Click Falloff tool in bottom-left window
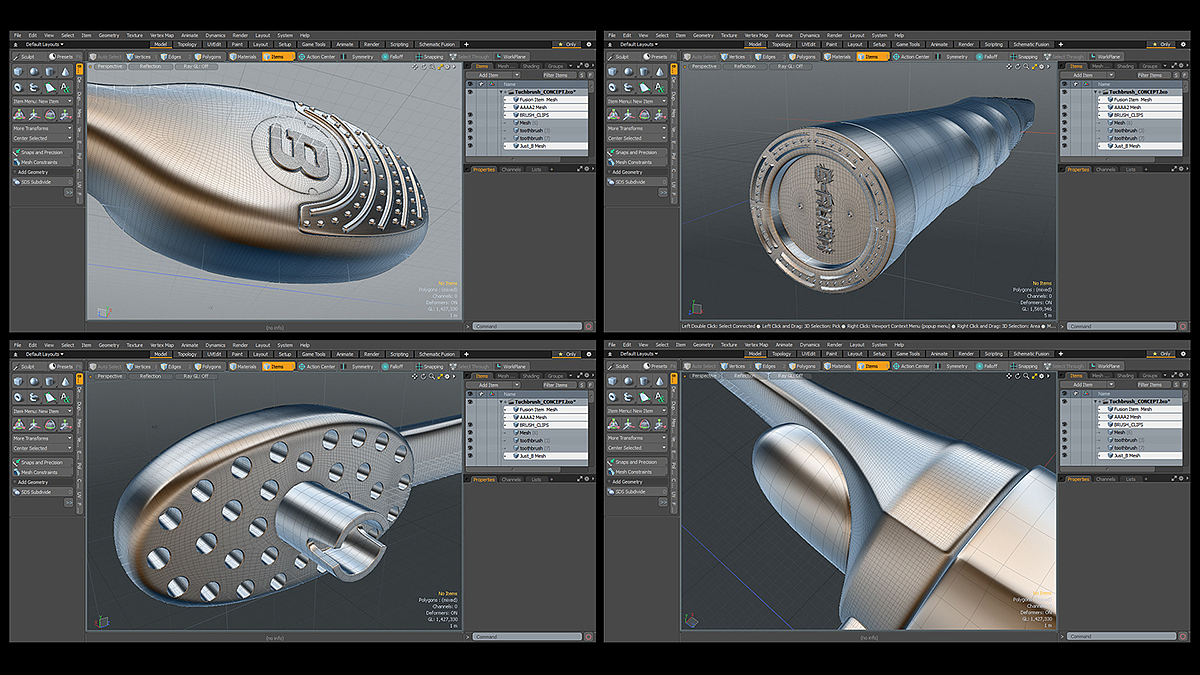The width and height of the screenshot is (1200, 675). (x=393, y=367)
